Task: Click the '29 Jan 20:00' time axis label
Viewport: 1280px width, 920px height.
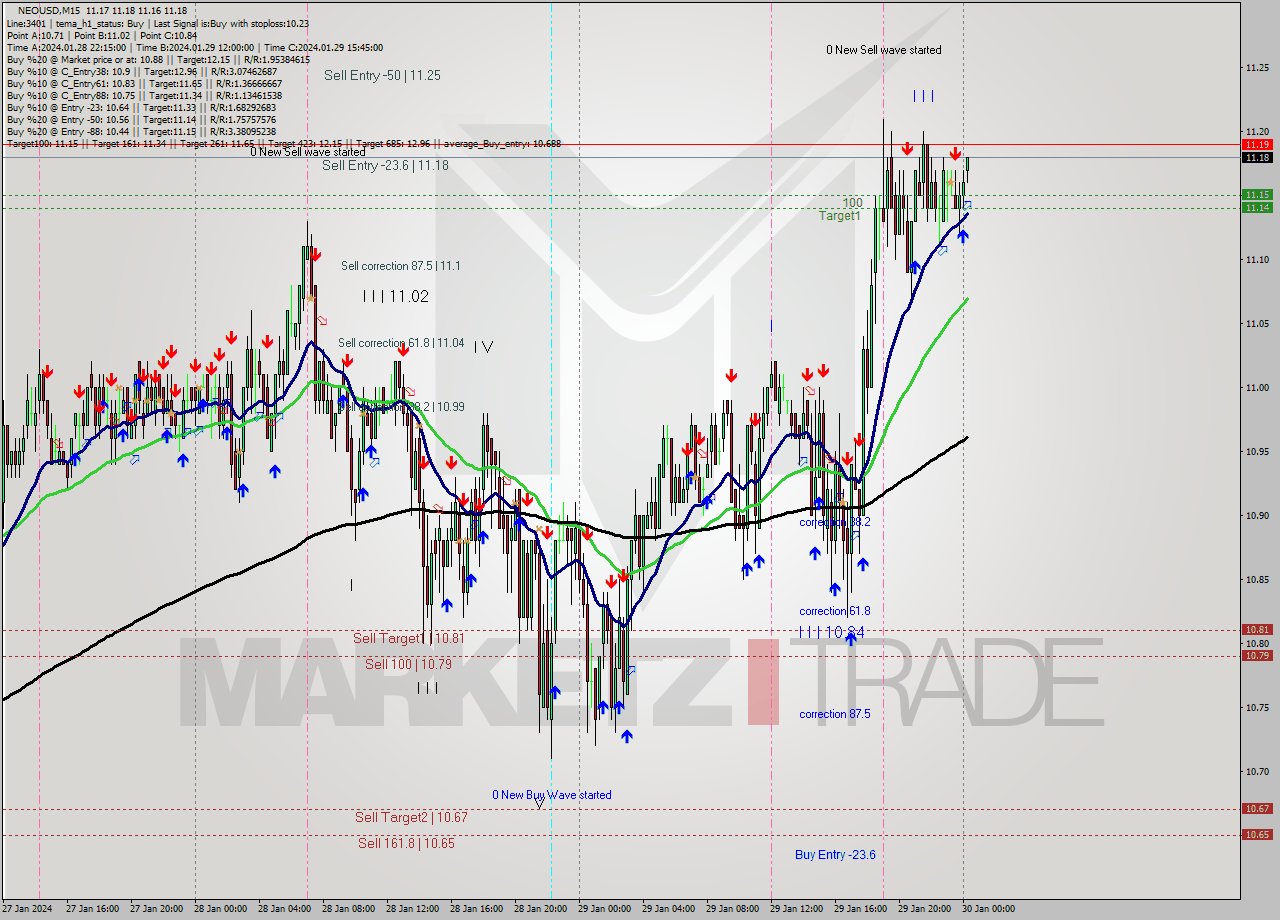Action: [925, 909]
